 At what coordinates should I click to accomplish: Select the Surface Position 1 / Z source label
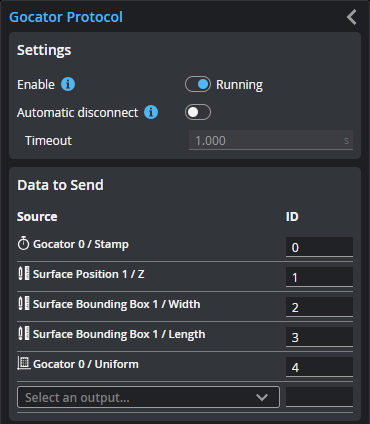(89, 274)
